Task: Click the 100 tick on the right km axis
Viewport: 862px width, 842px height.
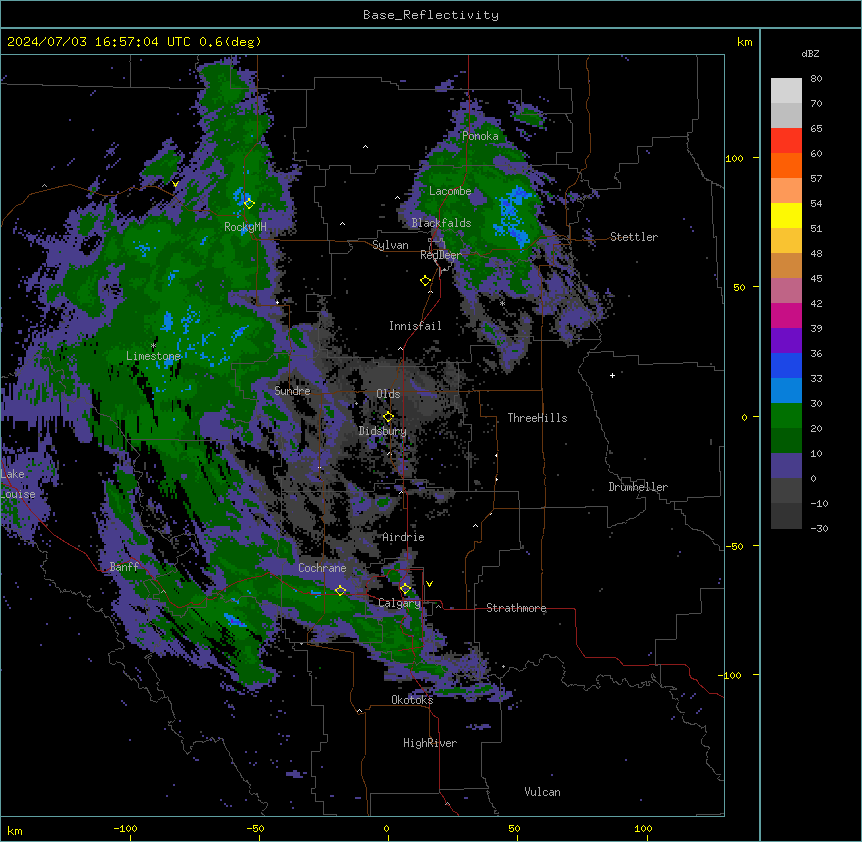Action: coord(734,158)
